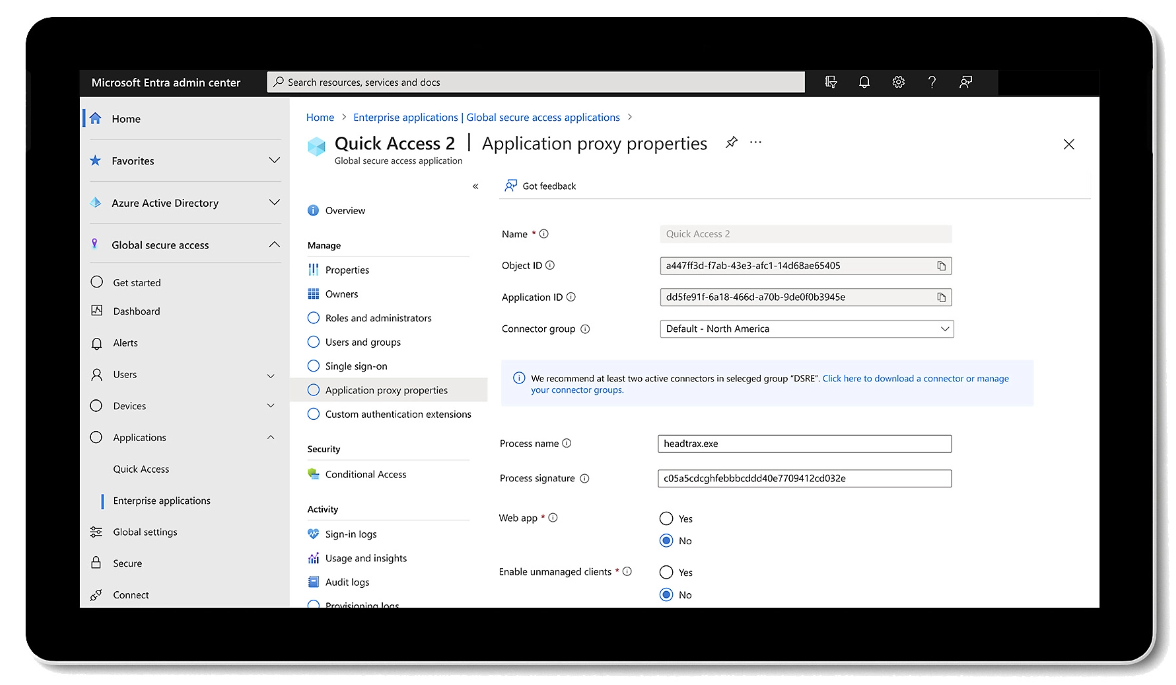
Task: Open notifications bell in top bar
Action: pos(864,83)
